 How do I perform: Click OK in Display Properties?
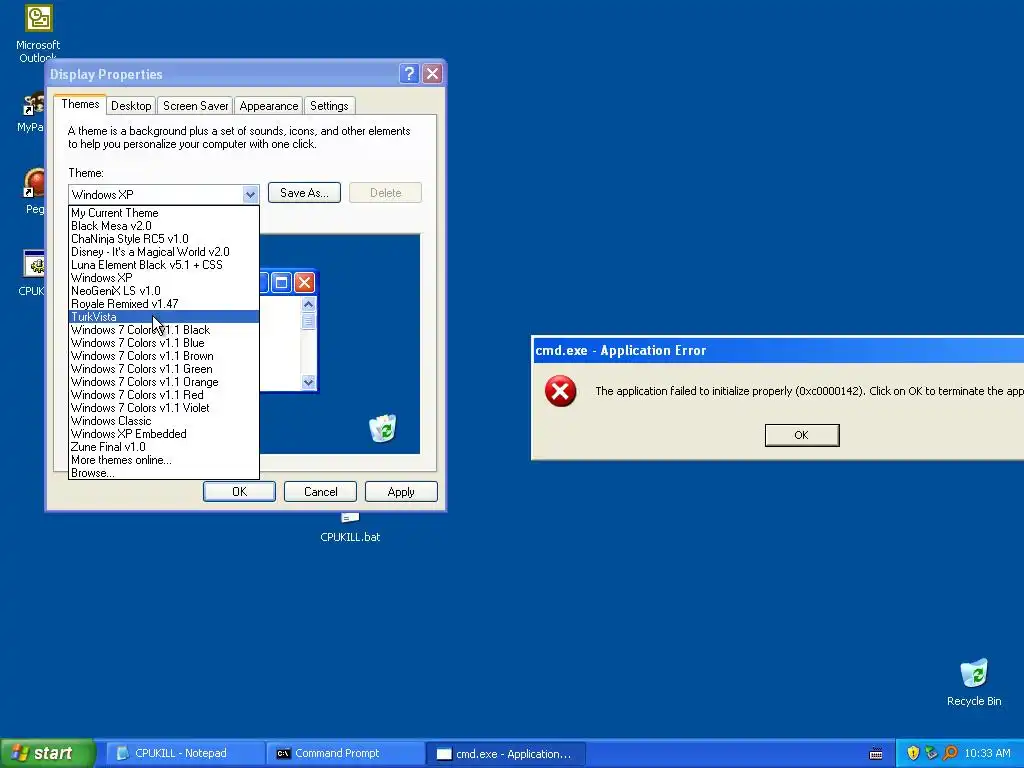239,492
